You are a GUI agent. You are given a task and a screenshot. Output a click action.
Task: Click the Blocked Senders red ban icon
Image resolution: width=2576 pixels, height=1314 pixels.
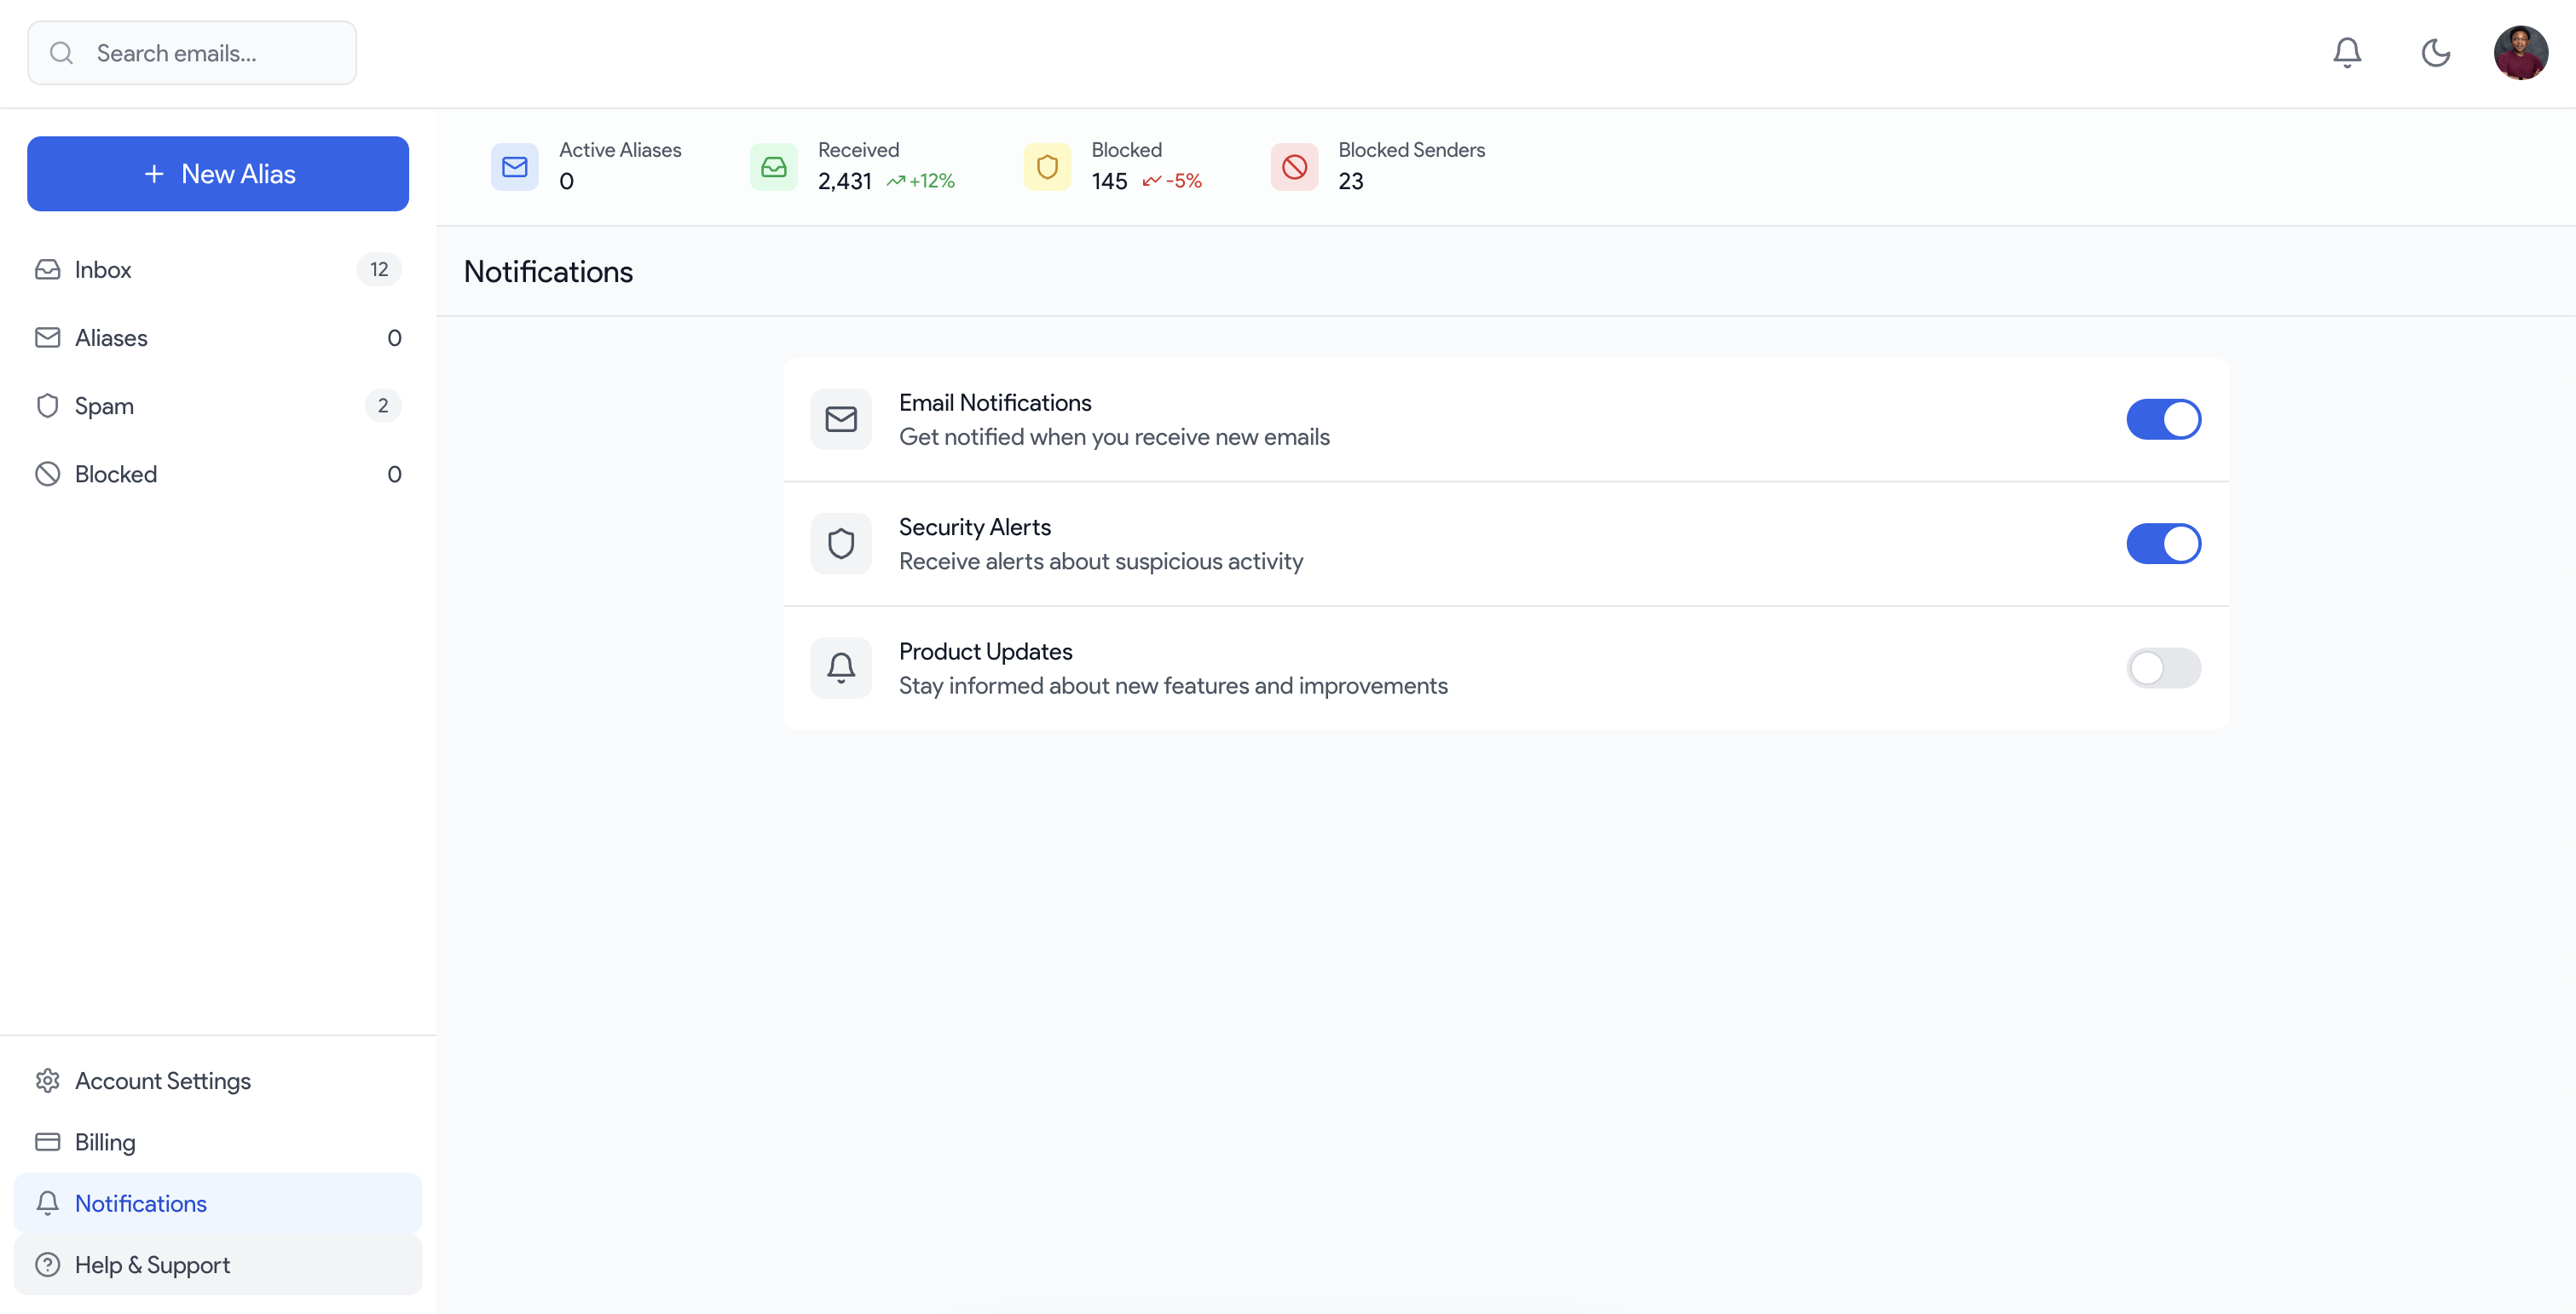pyautogui.click(x=1294, y=167)
